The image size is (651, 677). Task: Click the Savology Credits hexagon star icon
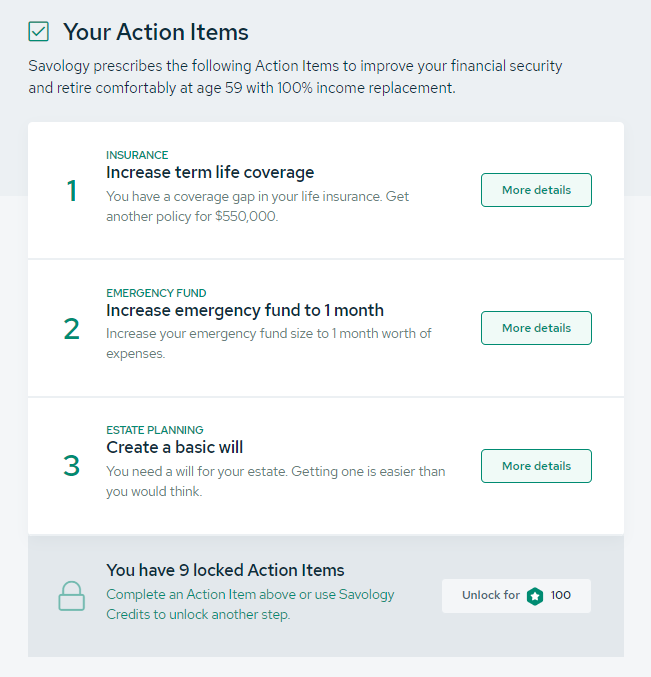click(x=535, y=596)
